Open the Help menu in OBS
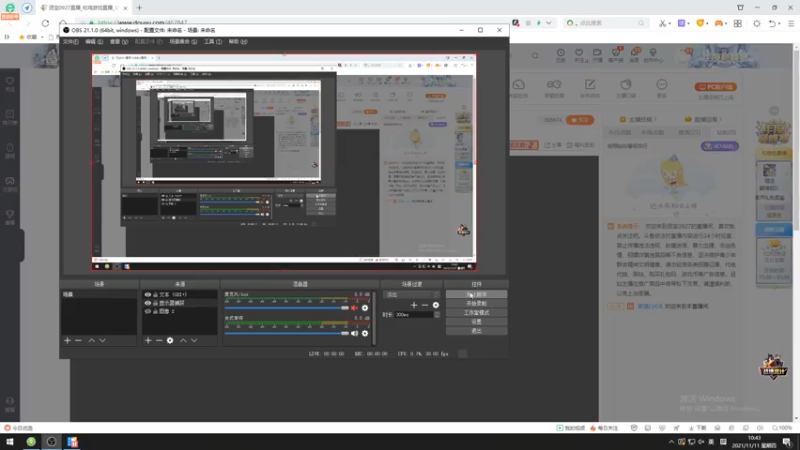 pos(238,41)
